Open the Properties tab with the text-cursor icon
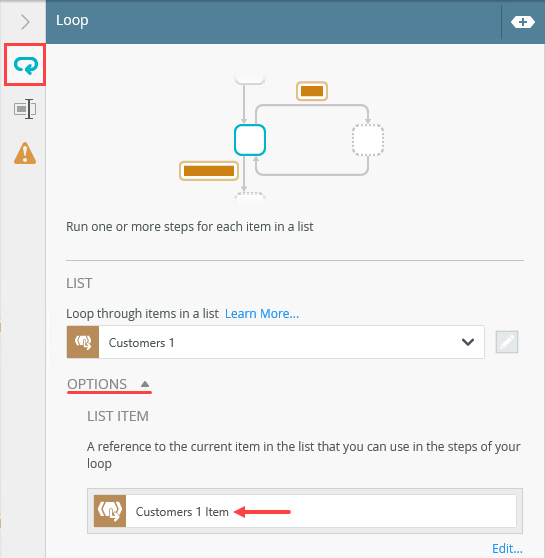The width and height of the screenshot is (545, 558). tap(25, 109)
